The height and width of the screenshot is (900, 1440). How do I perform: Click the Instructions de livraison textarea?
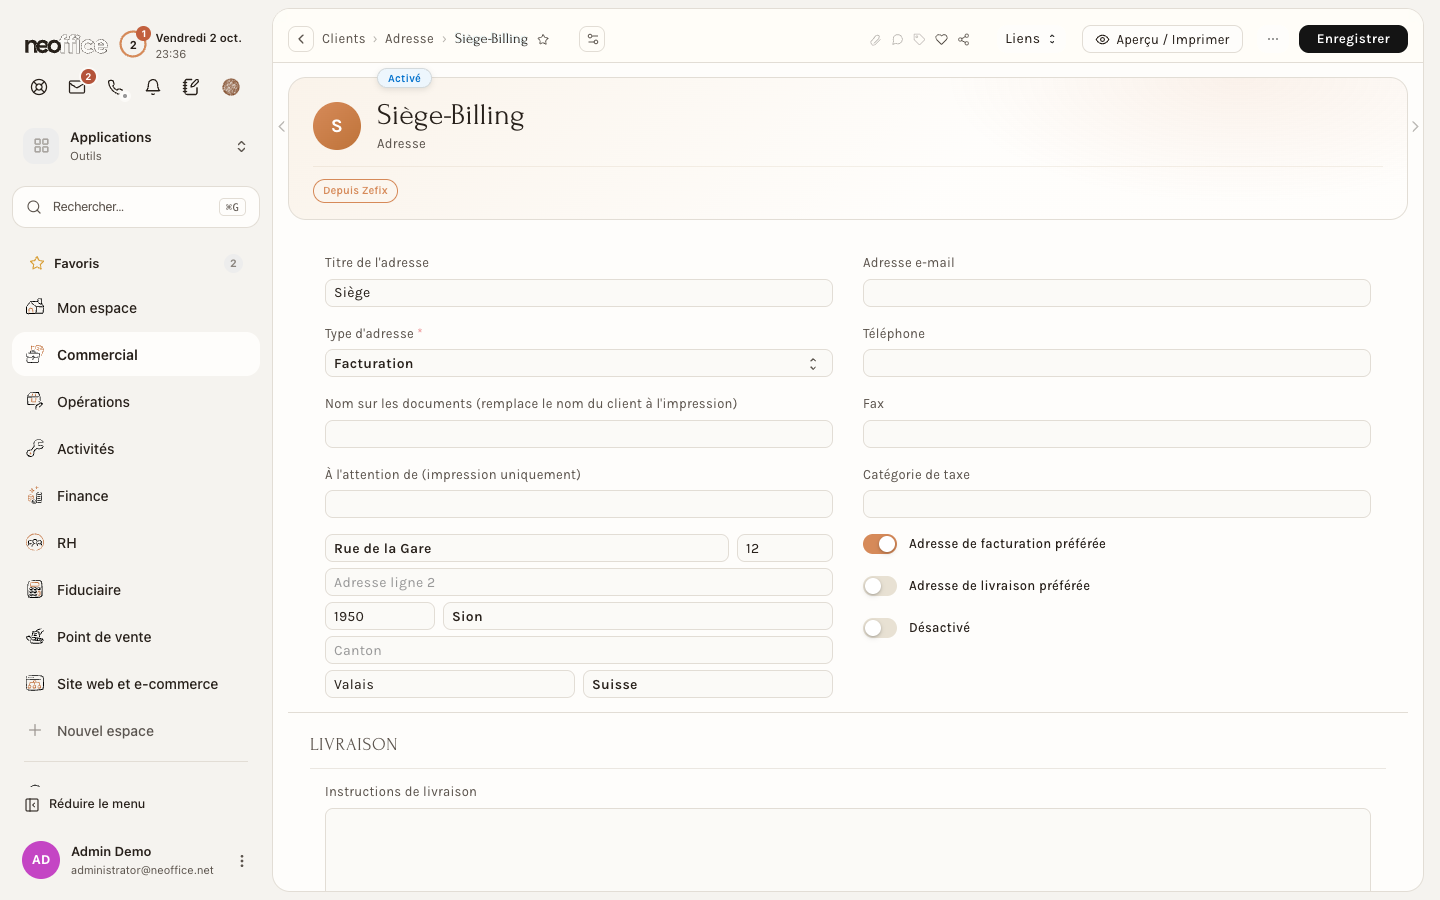coord(847,849)
